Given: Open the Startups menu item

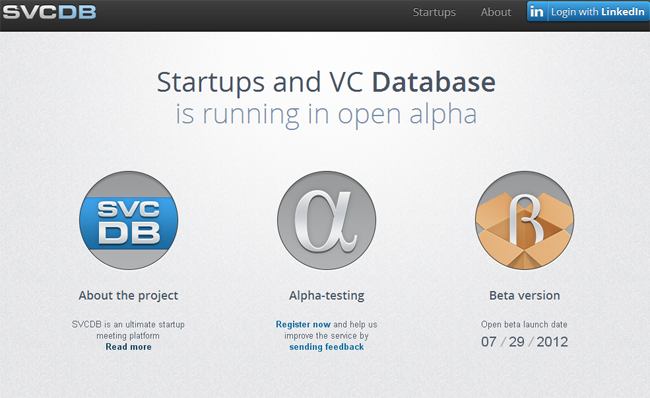Looking at the screenshot, I should (x=434, y=12).
